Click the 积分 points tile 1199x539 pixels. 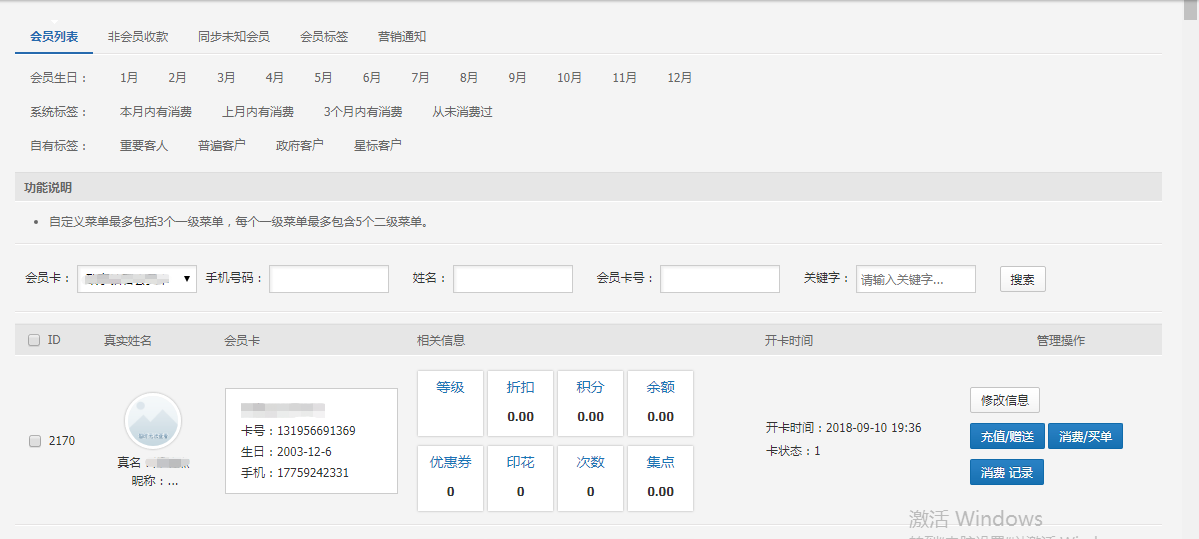[x=590, y=403]
